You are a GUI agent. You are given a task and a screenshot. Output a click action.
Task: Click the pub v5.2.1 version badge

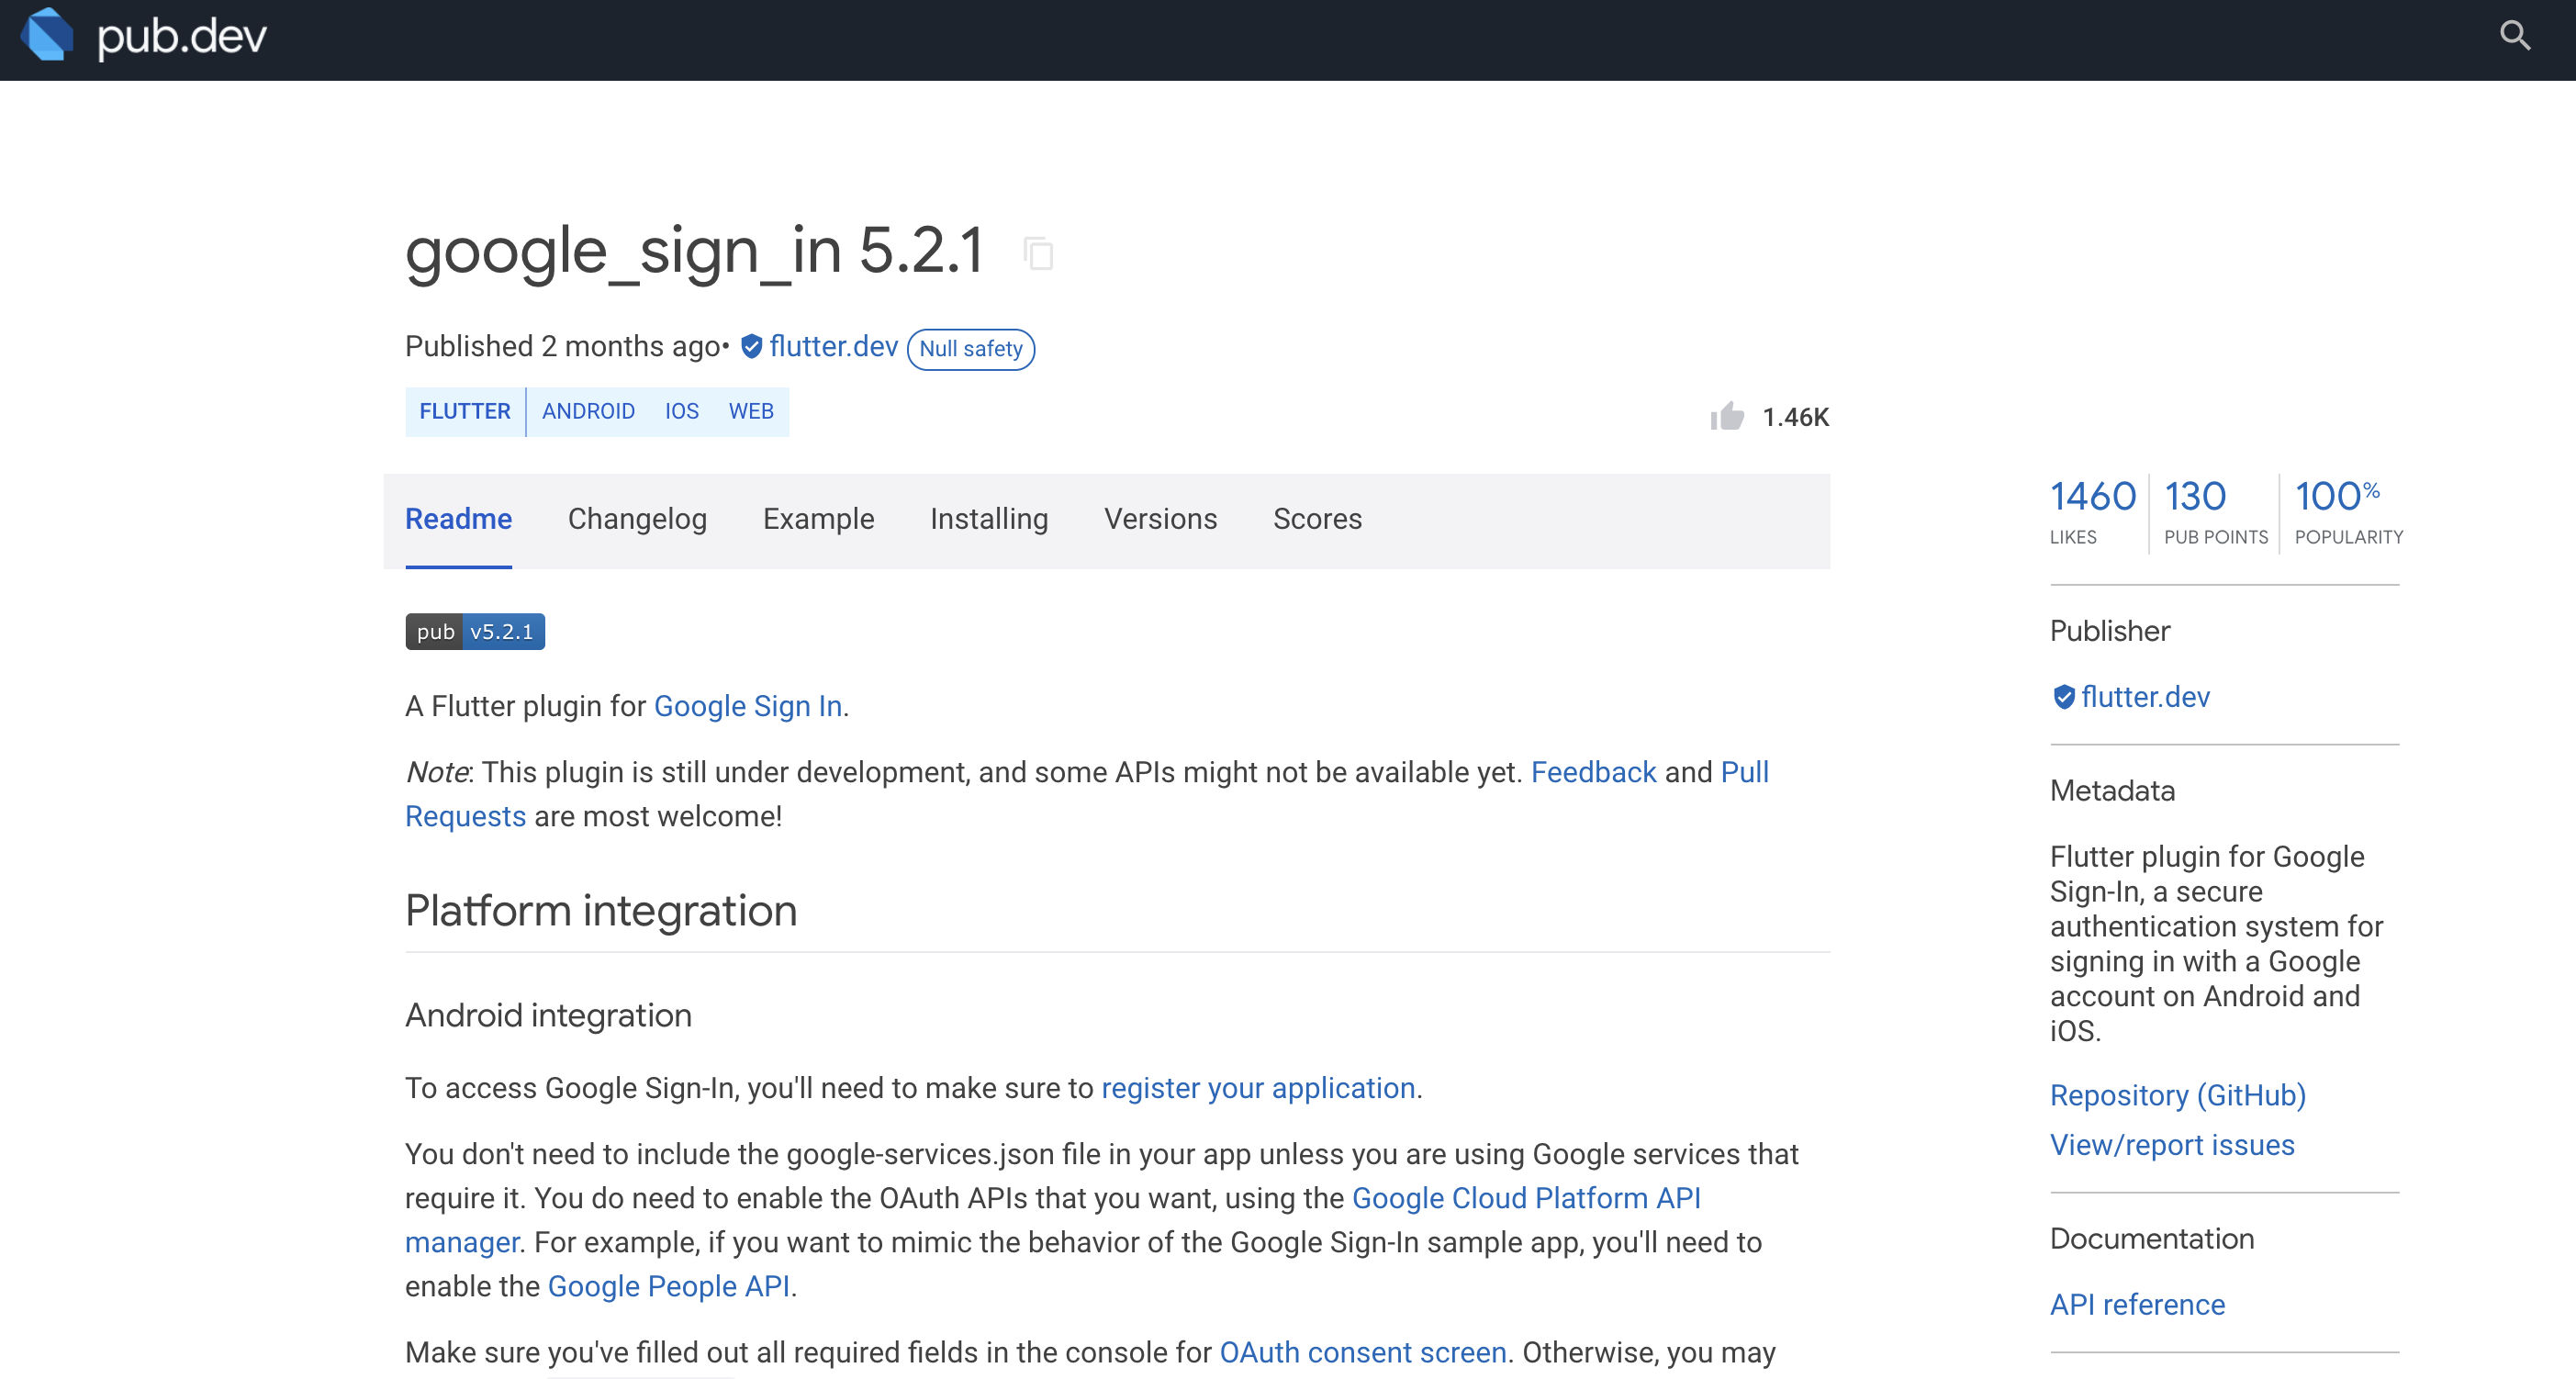click(x=474, y=632)
